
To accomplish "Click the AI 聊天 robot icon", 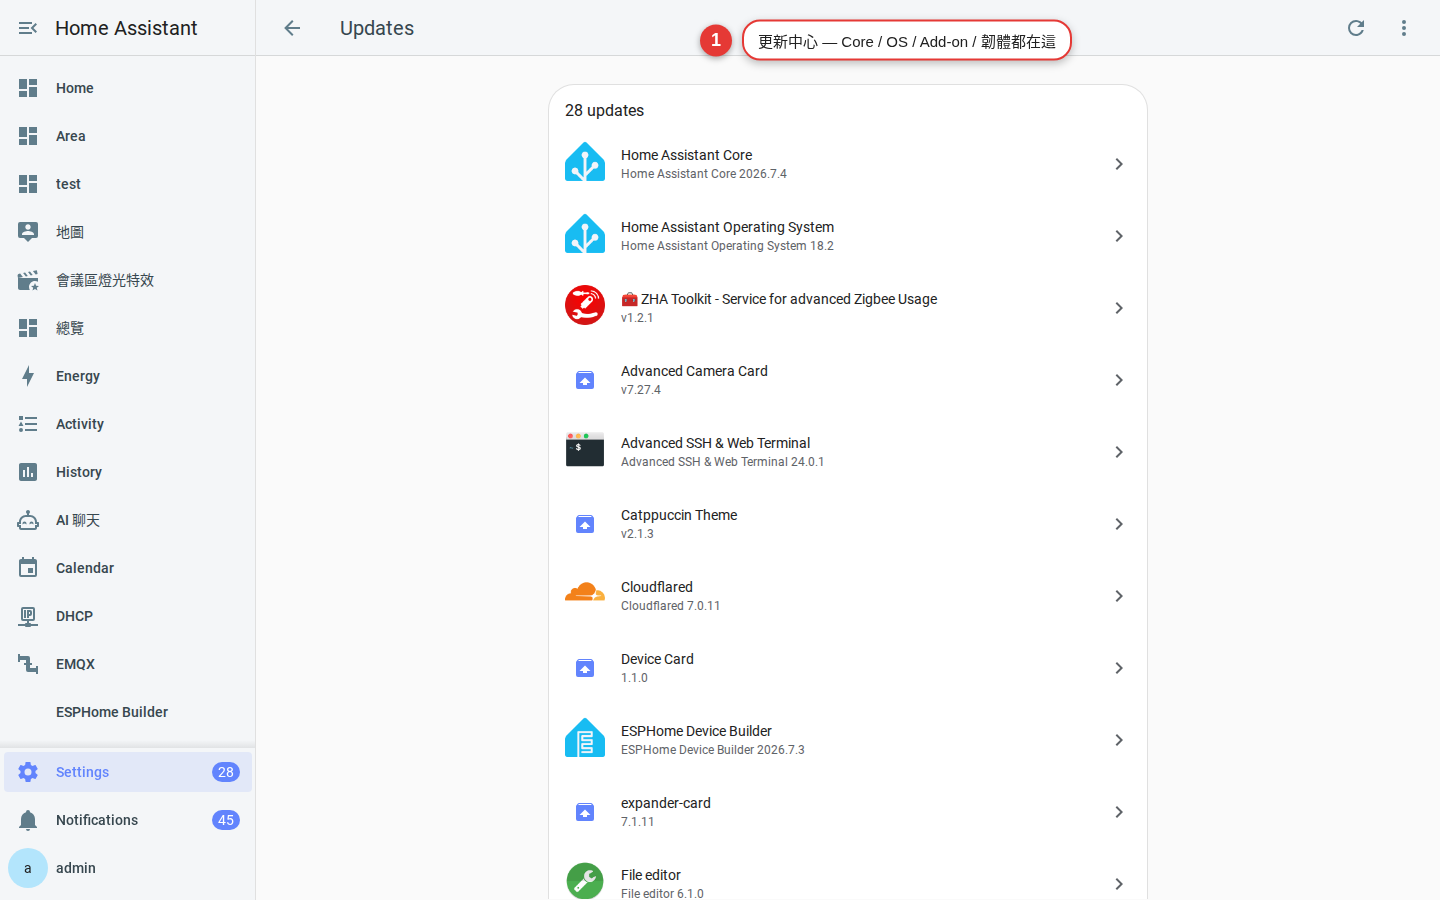I will pyautogui.click(x=28, y=520).
